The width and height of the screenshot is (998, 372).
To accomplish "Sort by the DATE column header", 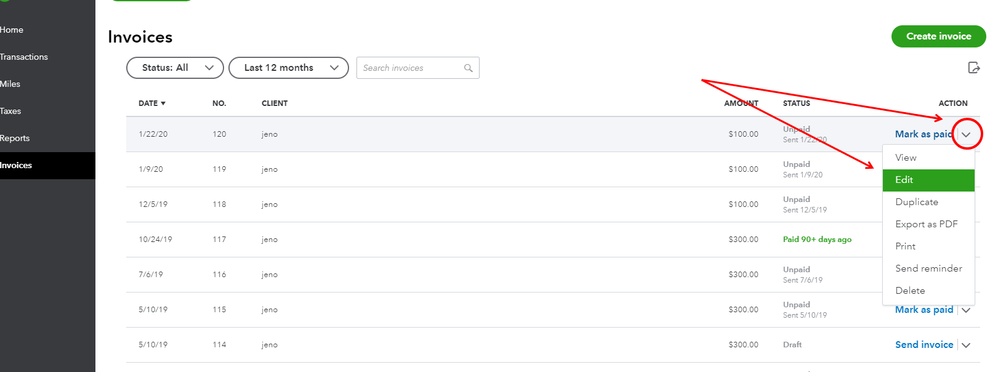I will pyautogui.click(x=152, y=103).
